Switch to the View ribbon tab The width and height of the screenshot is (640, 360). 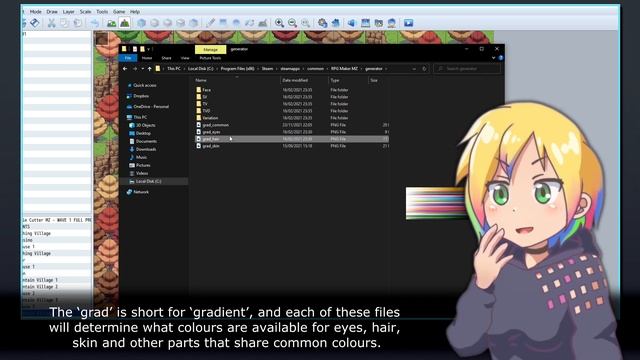185,58
